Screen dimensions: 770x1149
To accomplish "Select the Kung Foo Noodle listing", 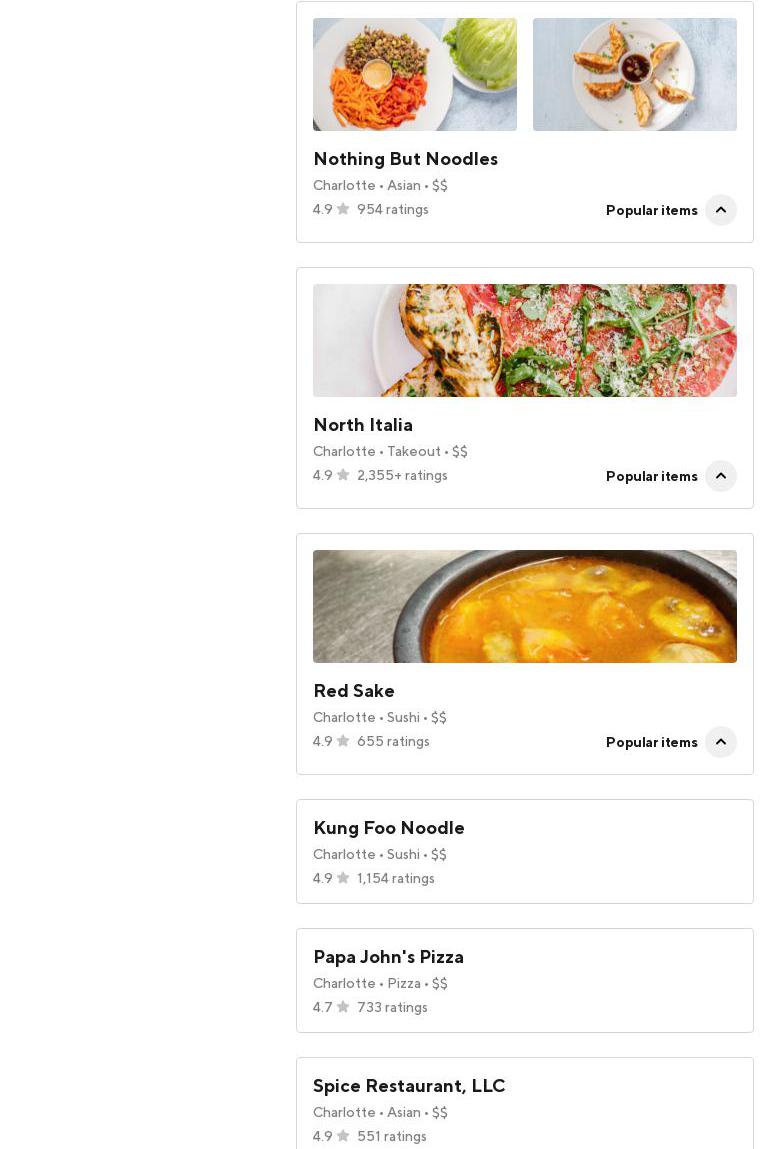I will [388, 828].
